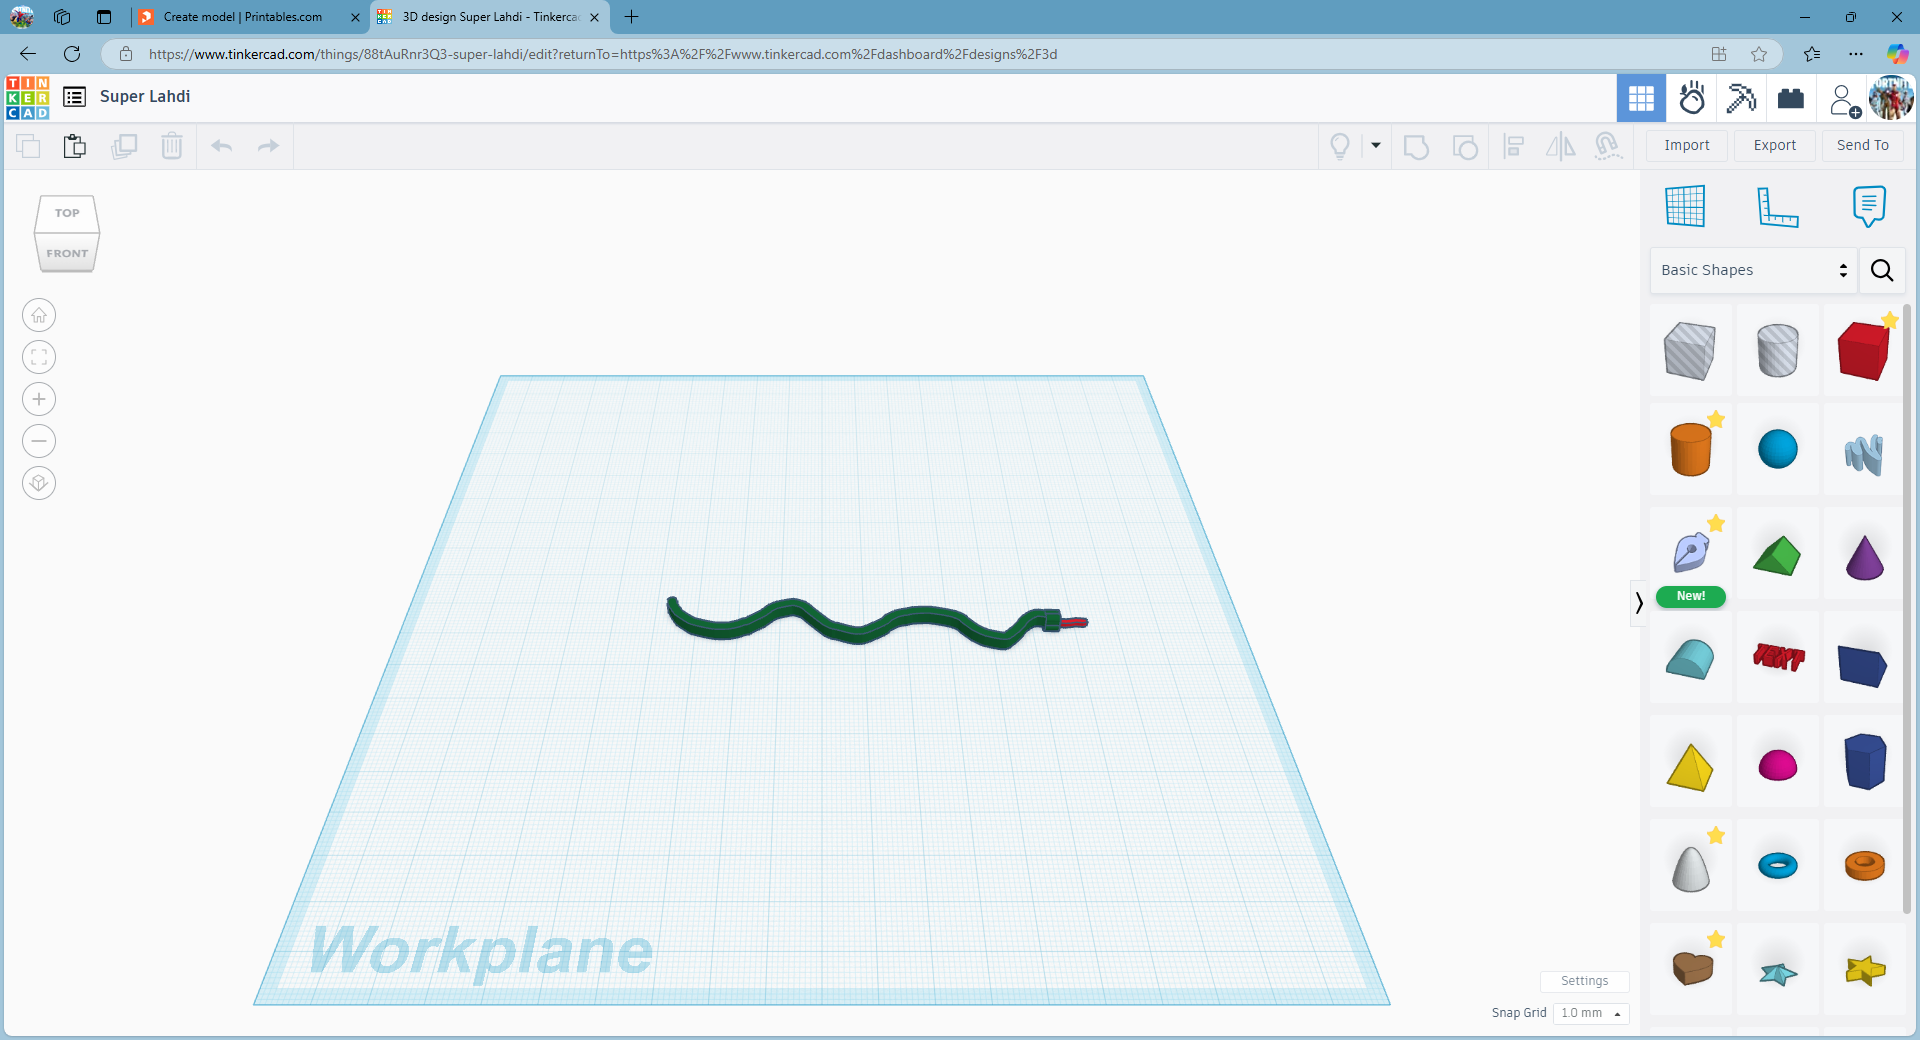Switch to Sim Lab mode
Screen dimensions: 1920x1040
(1692, 98)
